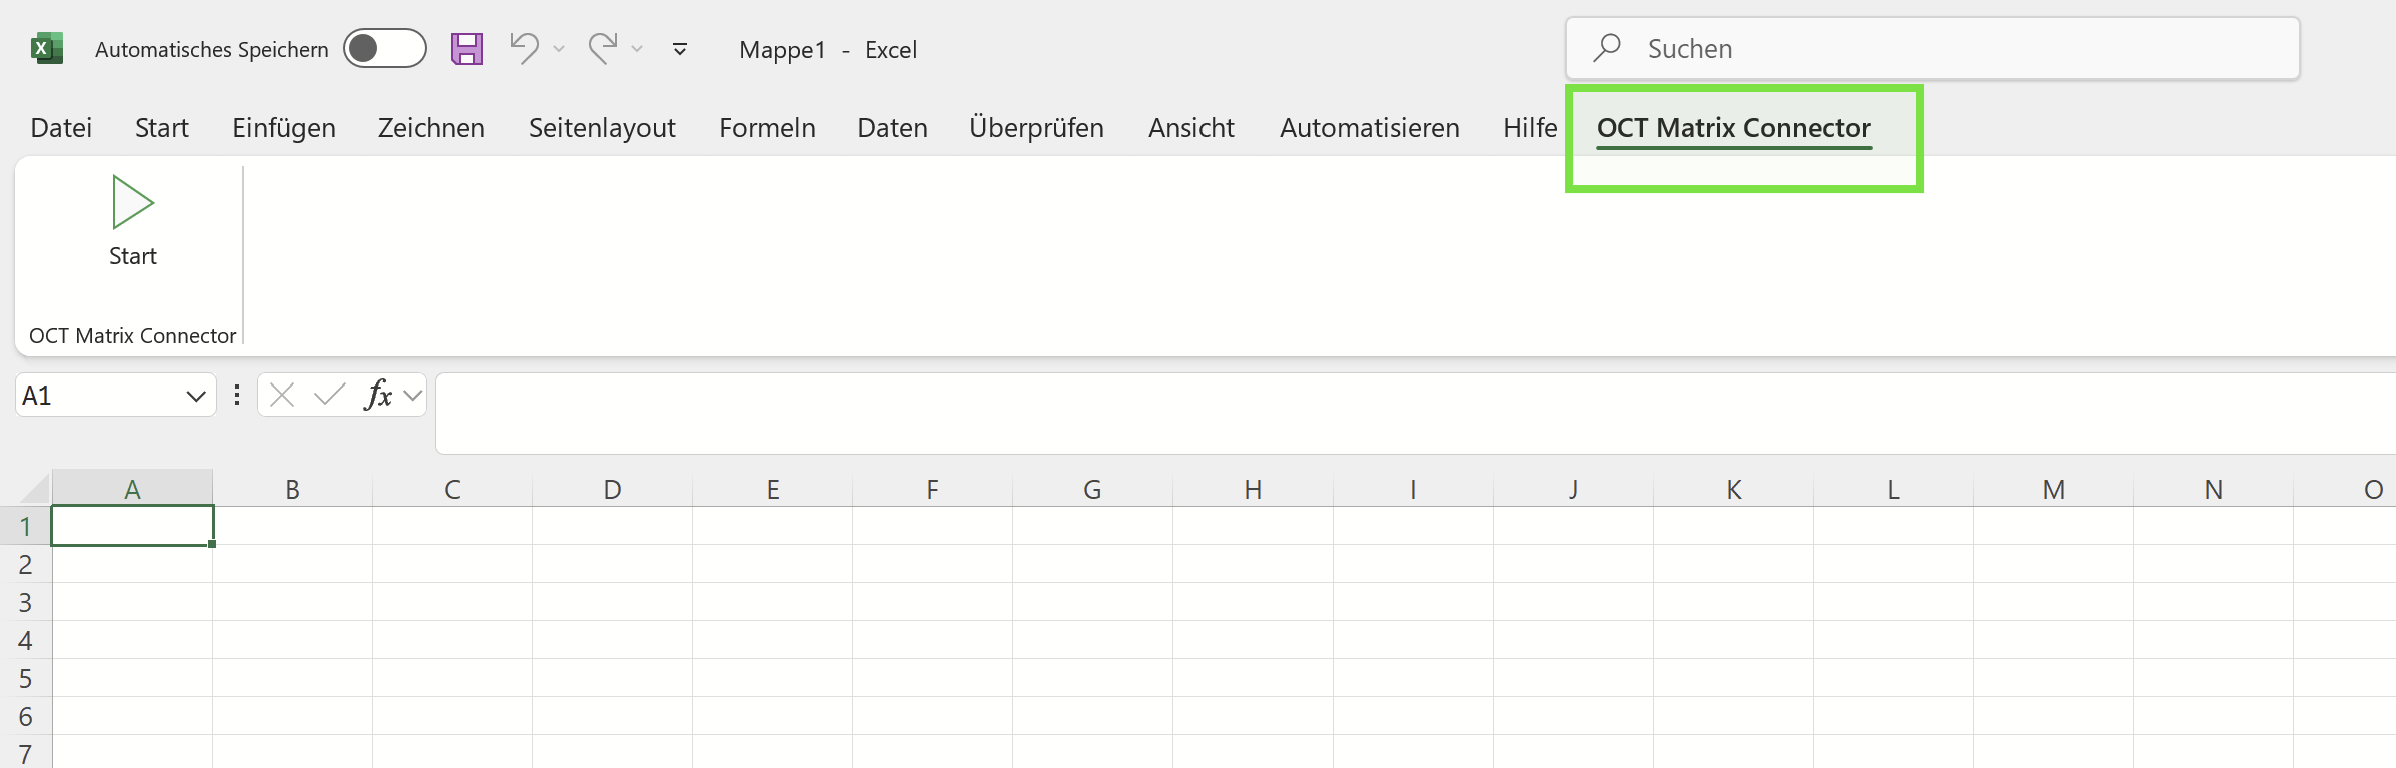Click the green Start play icon
Image resolution: width=2396 pixels, height=768 pixels.
click(x=133, y=203)
